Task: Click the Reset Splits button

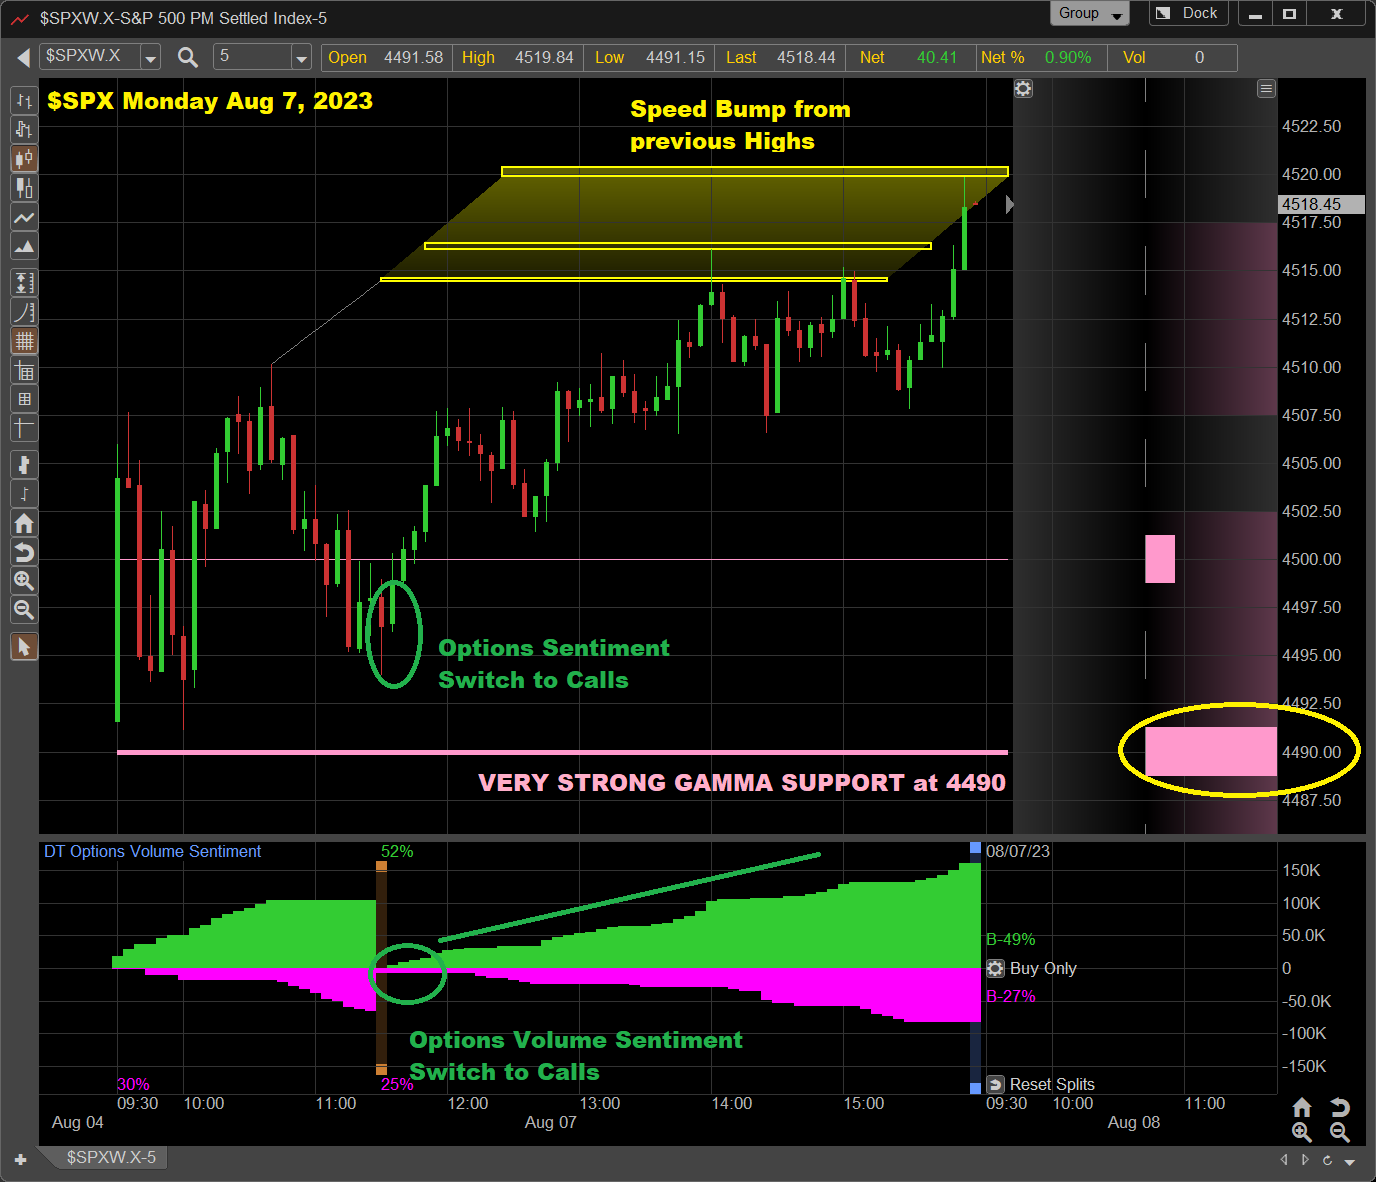Action: click(1052, 1084)
